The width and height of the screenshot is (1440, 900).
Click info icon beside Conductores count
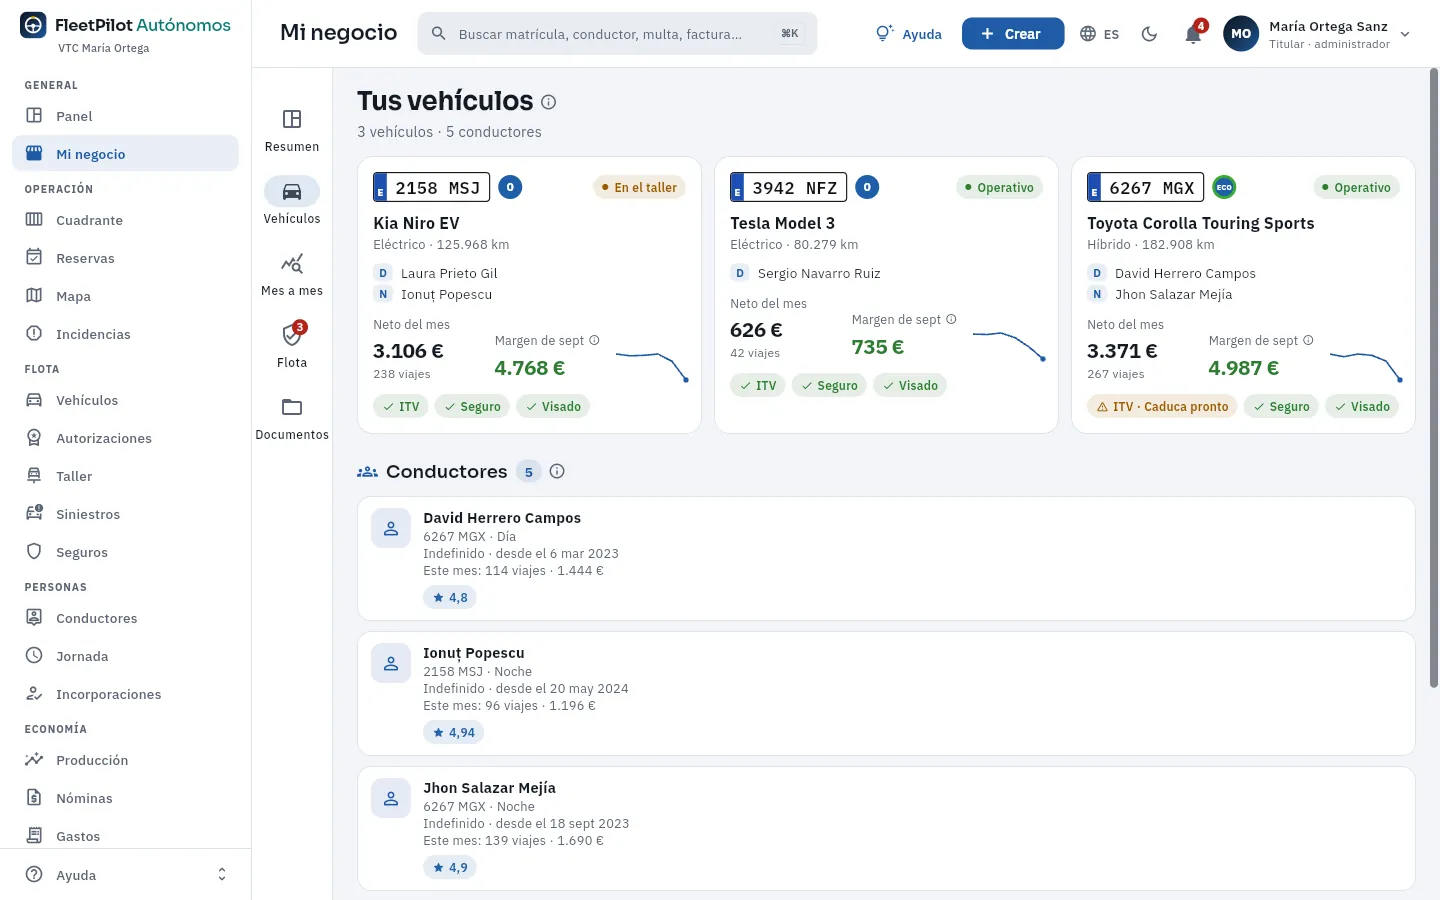[x=557, y=471]
